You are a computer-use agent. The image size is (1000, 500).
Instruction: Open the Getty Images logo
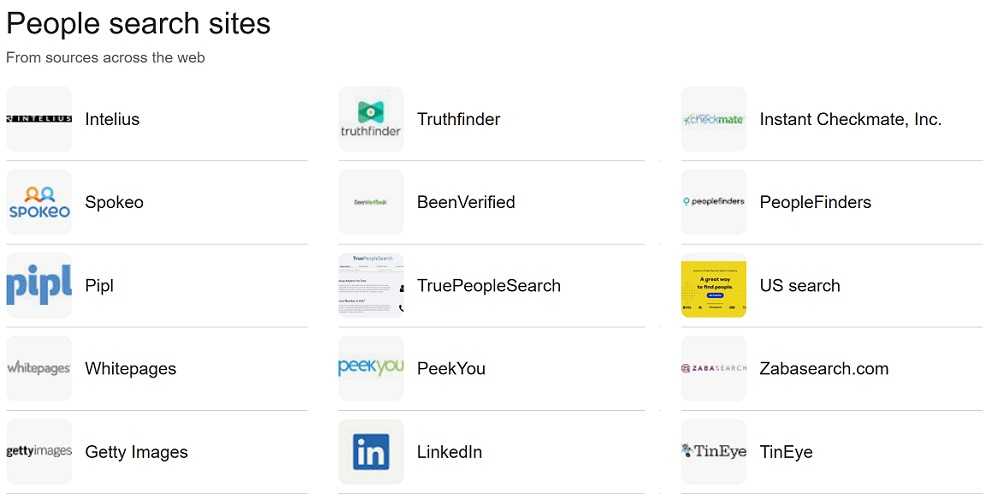pyautogui.click(x=39, y=452)
